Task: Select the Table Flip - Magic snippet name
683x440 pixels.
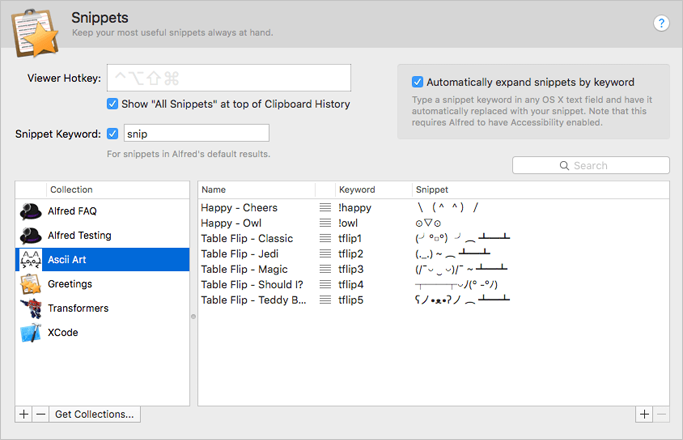Action: click(x=244, y=269)
